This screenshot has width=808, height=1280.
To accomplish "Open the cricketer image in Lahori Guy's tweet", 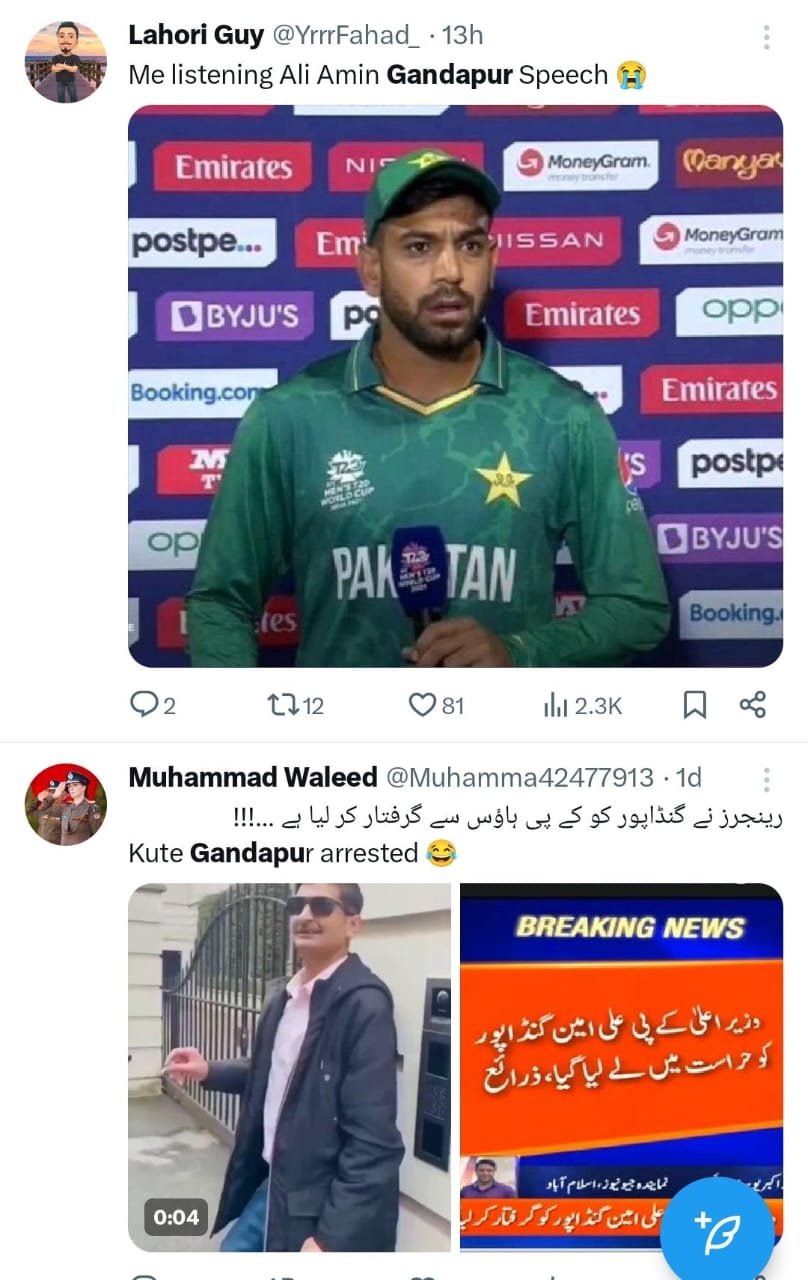I will coord(455,386).
